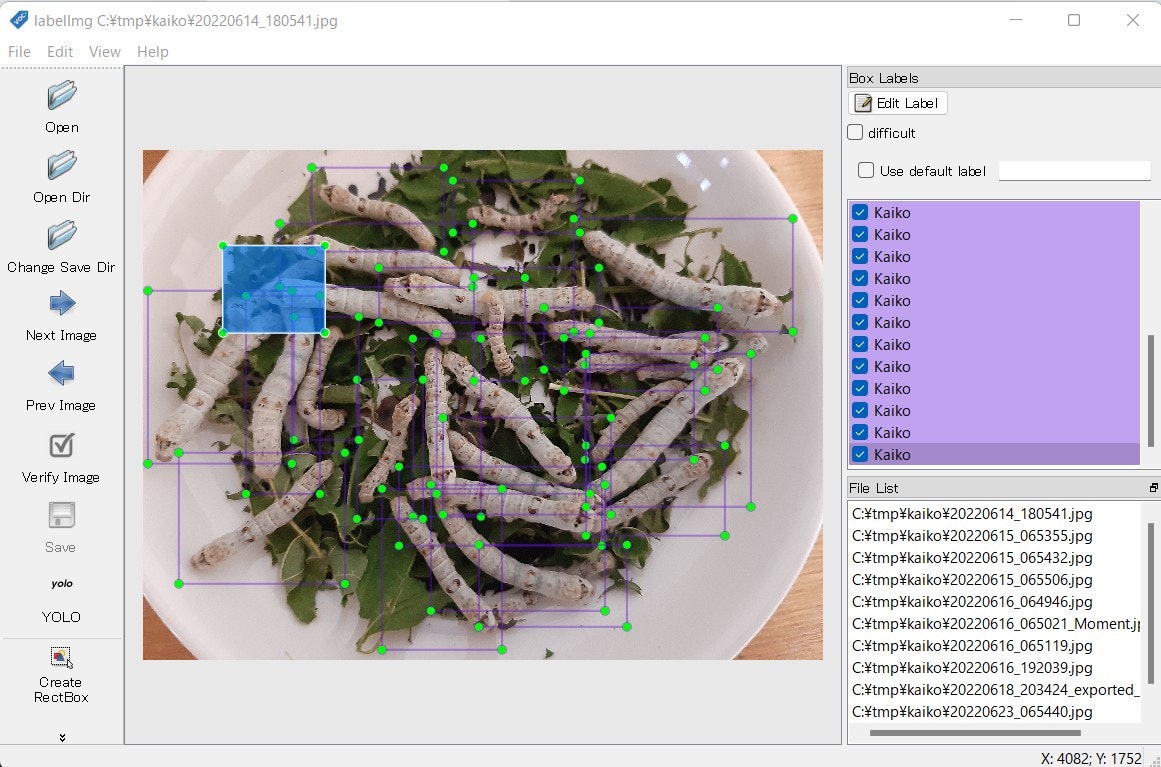The width and height of the screenshot is (1161, 767).
Task: Uncheck the second Kaiko label checkbox
Action: pos(860,235)
